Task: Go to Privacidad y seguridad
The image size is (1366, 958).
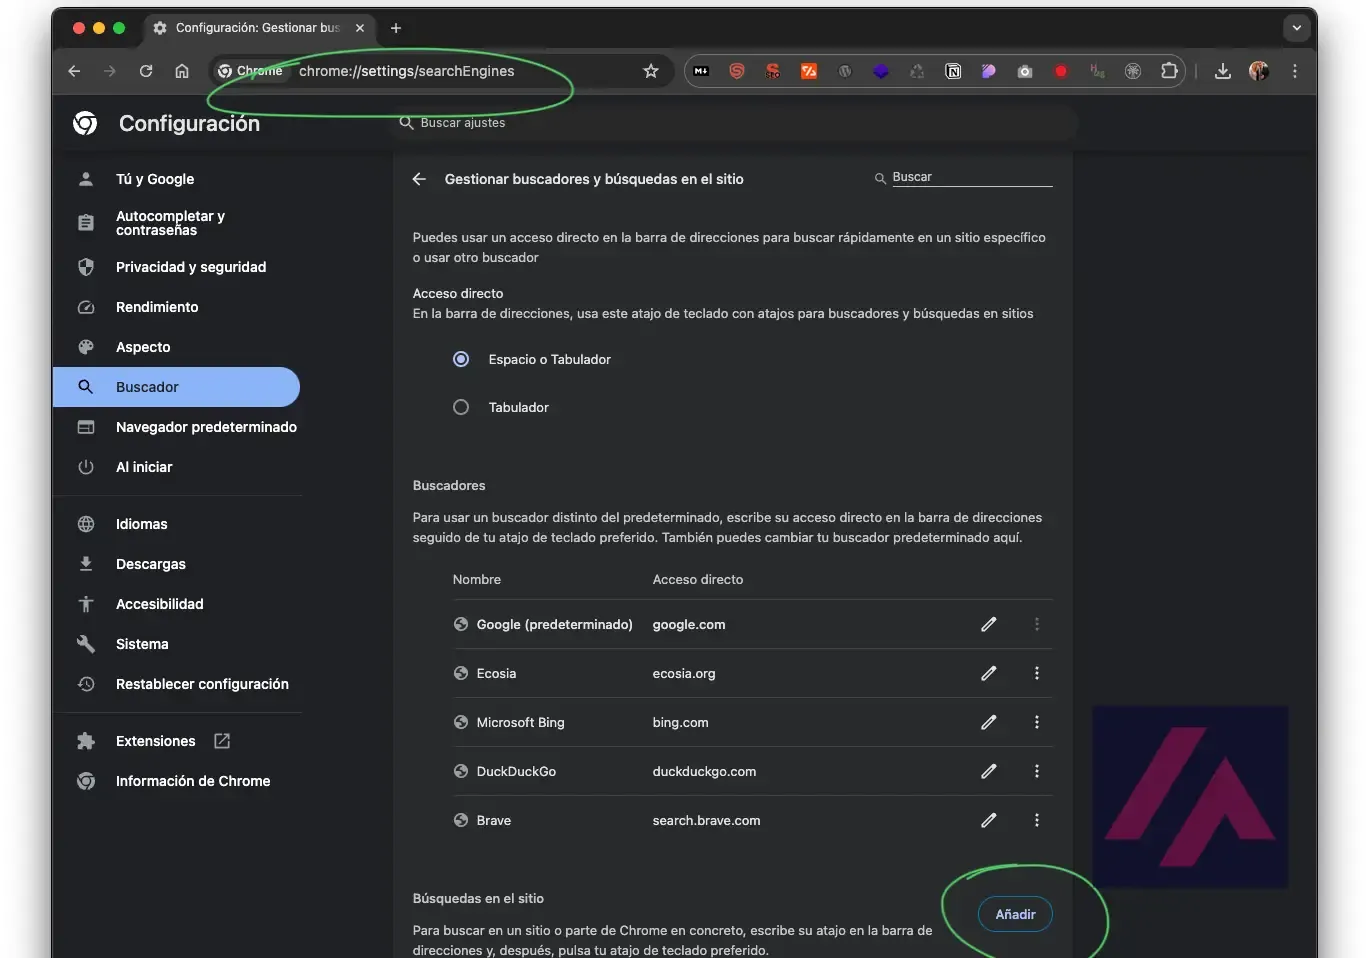Action: click(x=177, y=267)
